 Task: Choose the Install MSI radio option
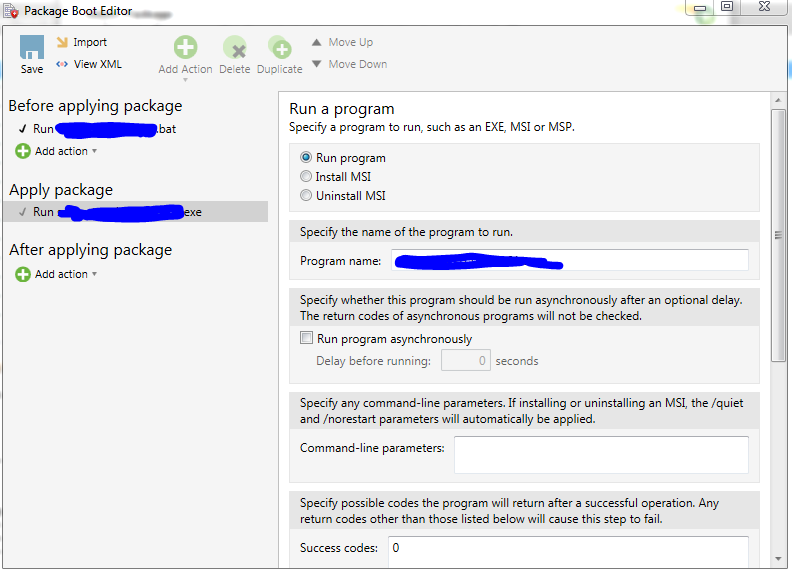tap(306, 176)
